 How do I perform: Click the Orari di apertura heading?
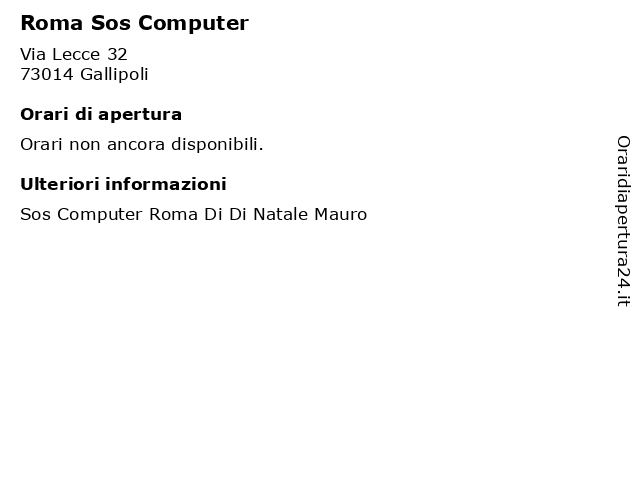point(101,115)
